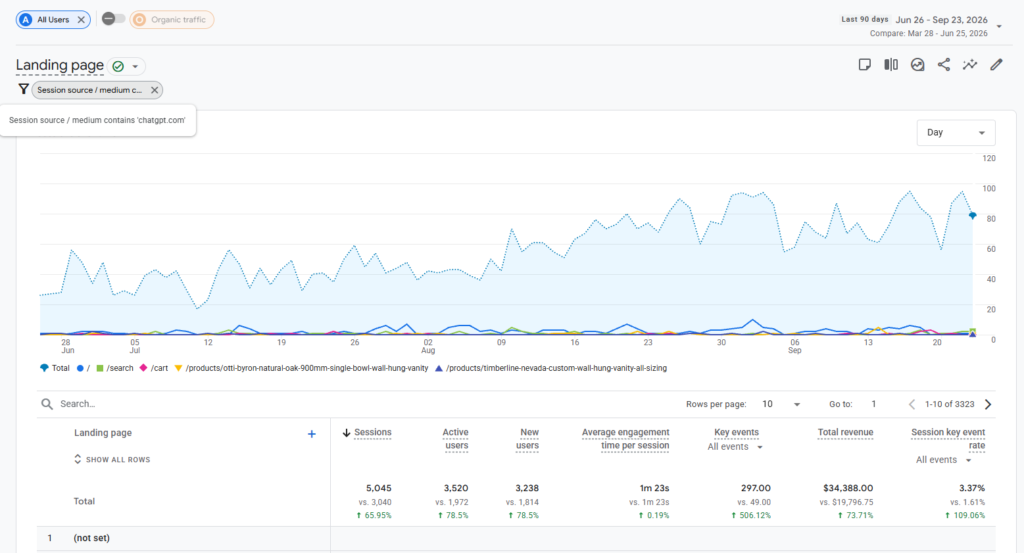Viewport: 1024px width, 553px height.
Task: Open the Insights icon in toolbar
Action: [918, 65]
